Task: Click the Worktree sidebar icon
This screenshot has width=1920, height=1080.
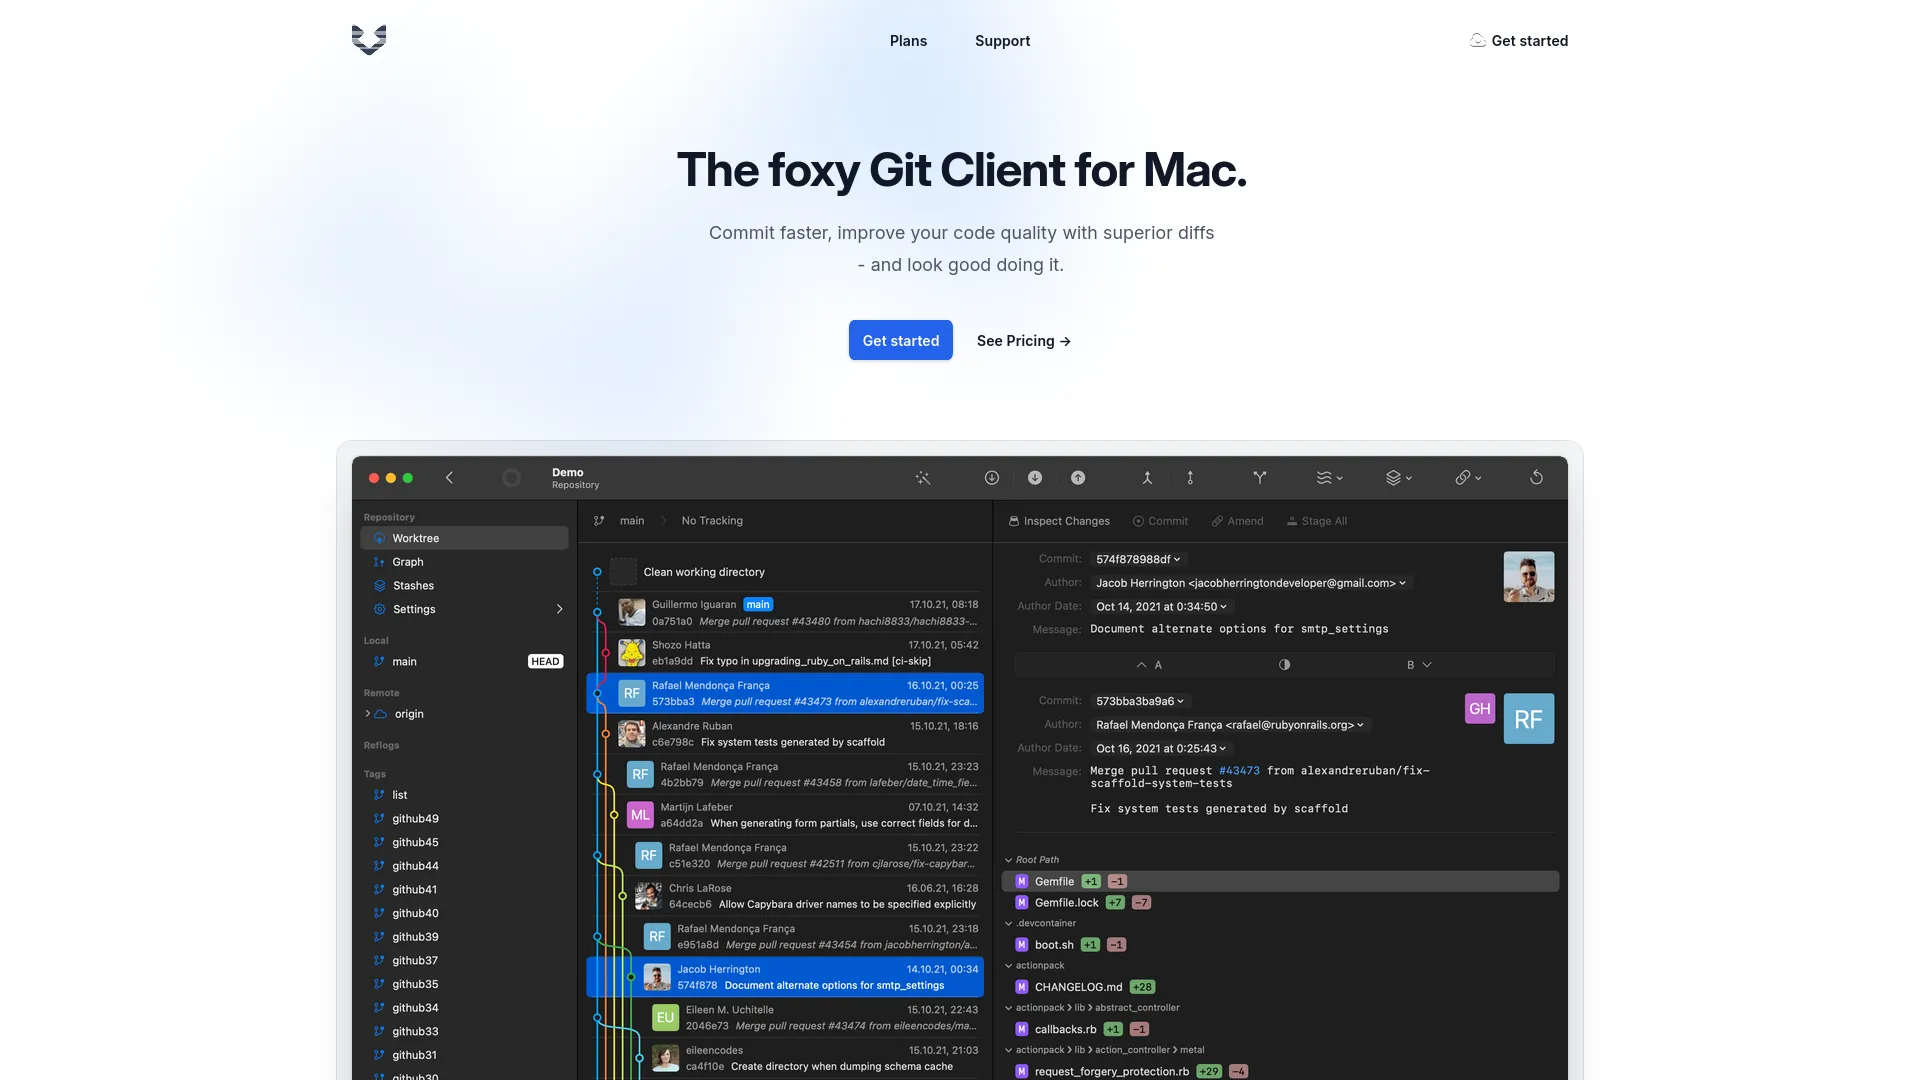Action: coord(380,538)
